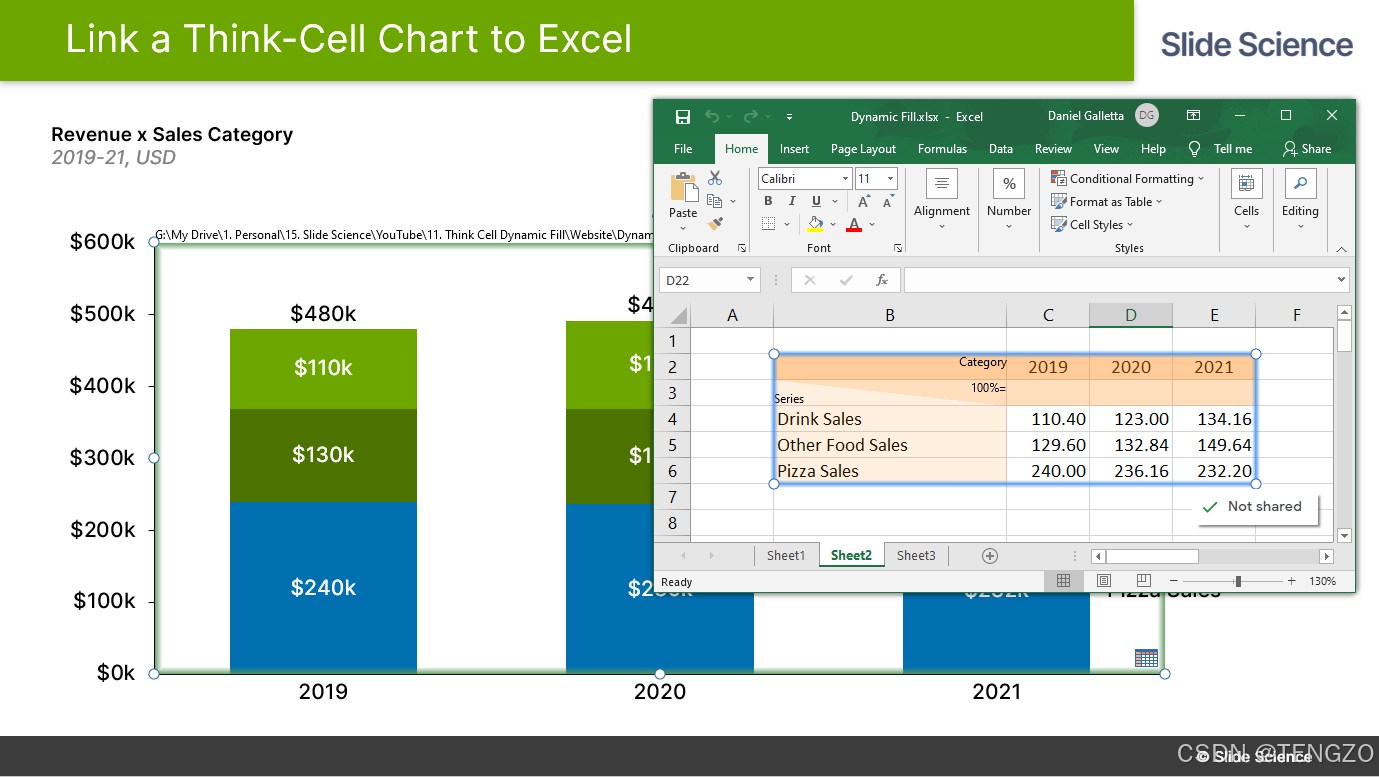Switch to Page Layout view icon
The image size is (1379, 777).
[1103, 581]
